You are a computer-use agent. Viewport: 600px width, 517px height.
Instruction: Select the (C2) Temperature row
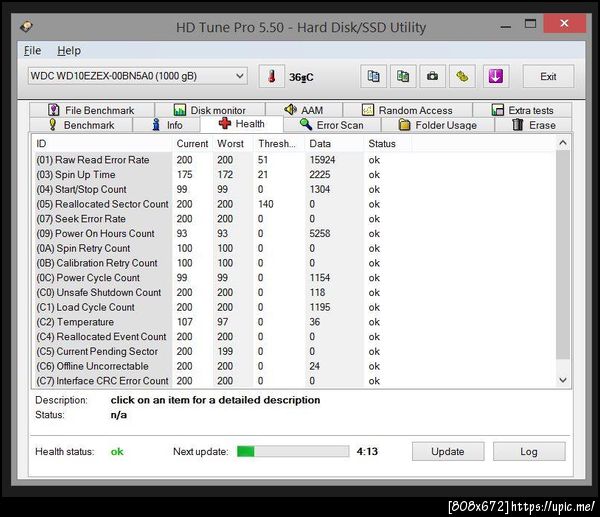[x=293, y=322]
